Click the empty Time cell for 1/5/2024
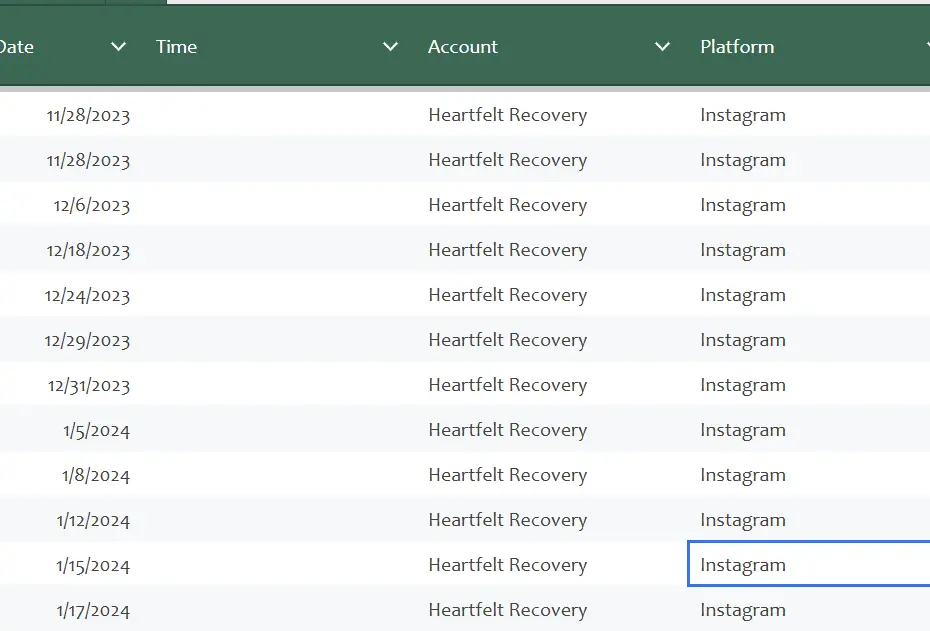The height and width of the screenshot is (631, 930). (x=279, y=431)
